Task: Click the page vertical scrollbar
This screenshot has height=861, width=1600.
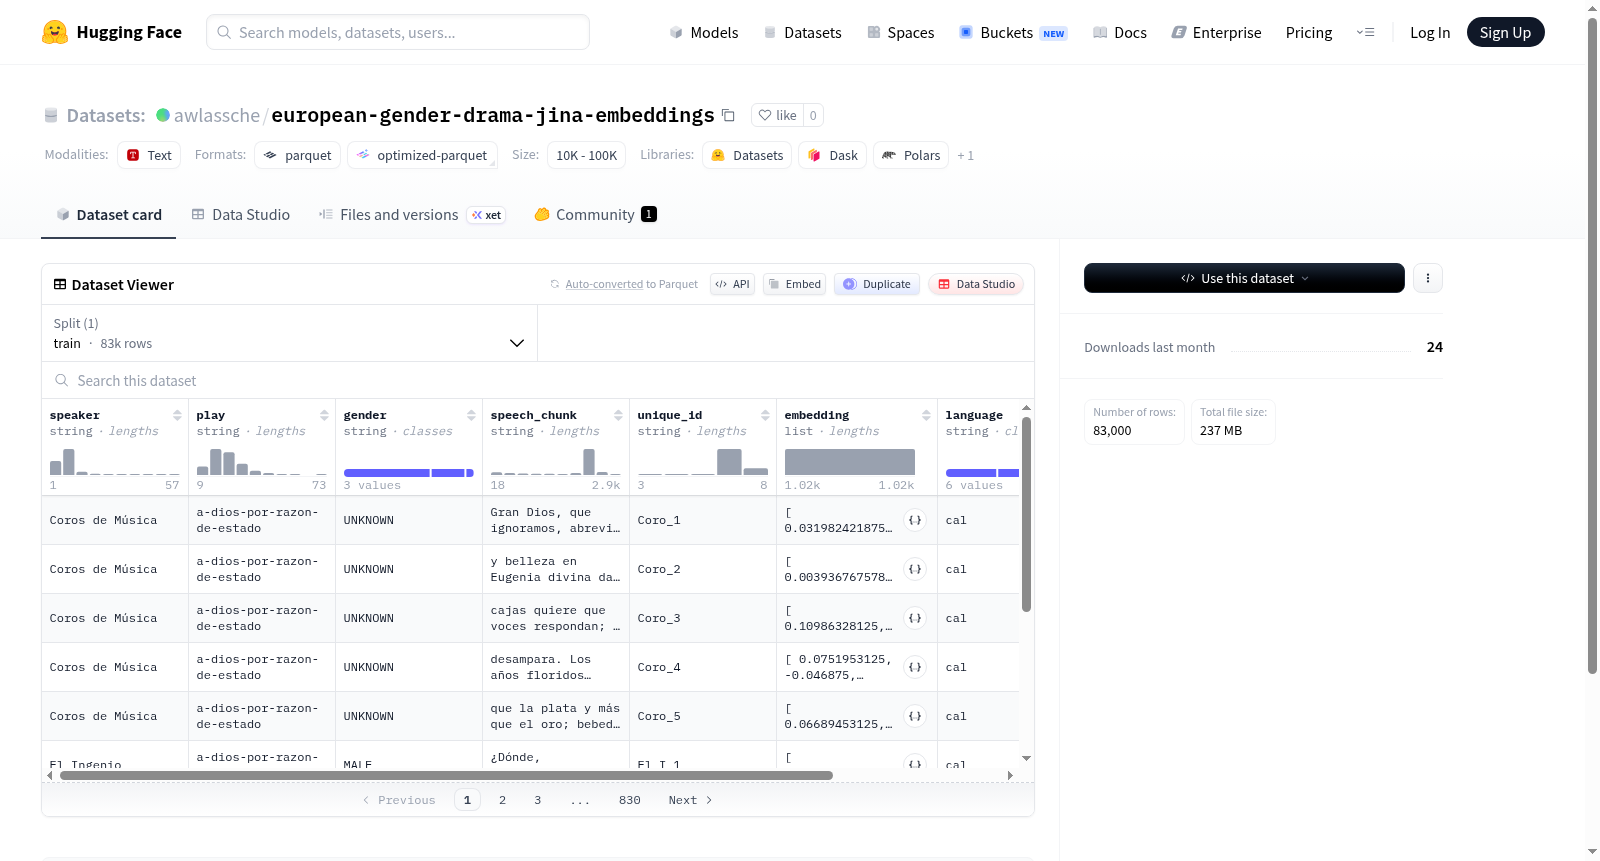Action: pos(1592,346)
